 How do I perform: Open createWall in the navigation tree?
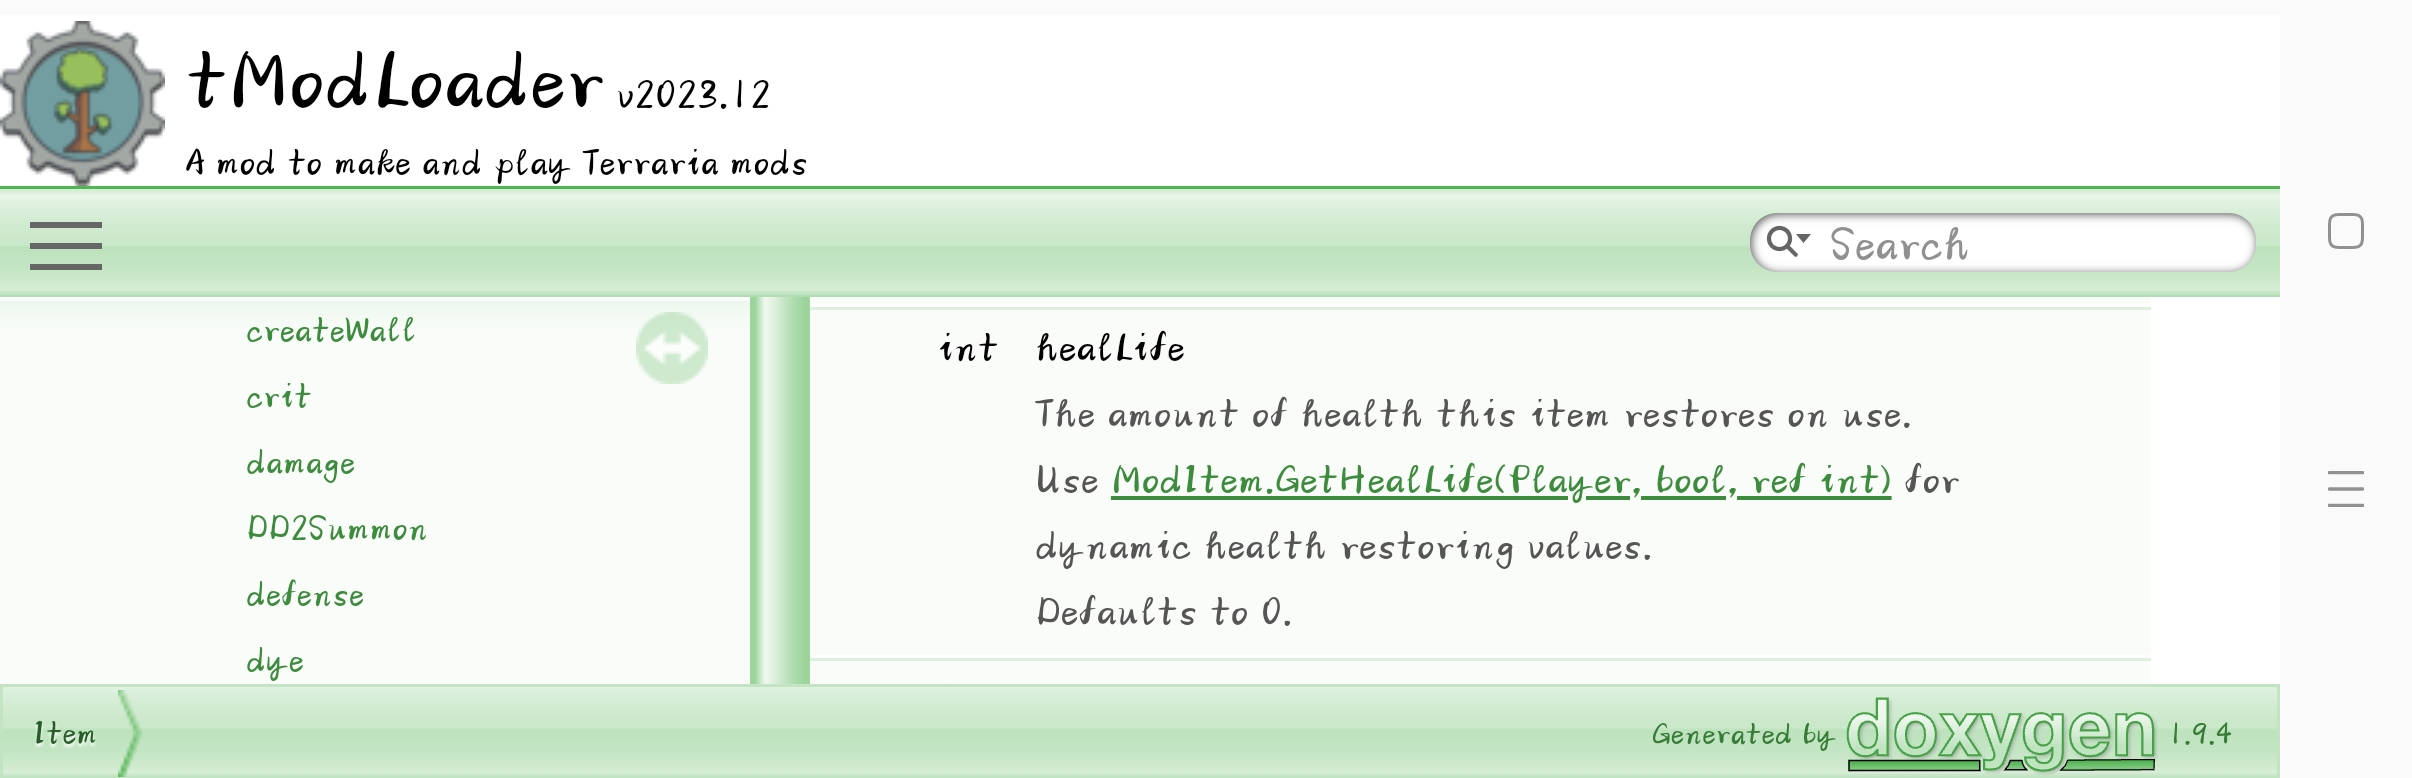pos(330,331)
